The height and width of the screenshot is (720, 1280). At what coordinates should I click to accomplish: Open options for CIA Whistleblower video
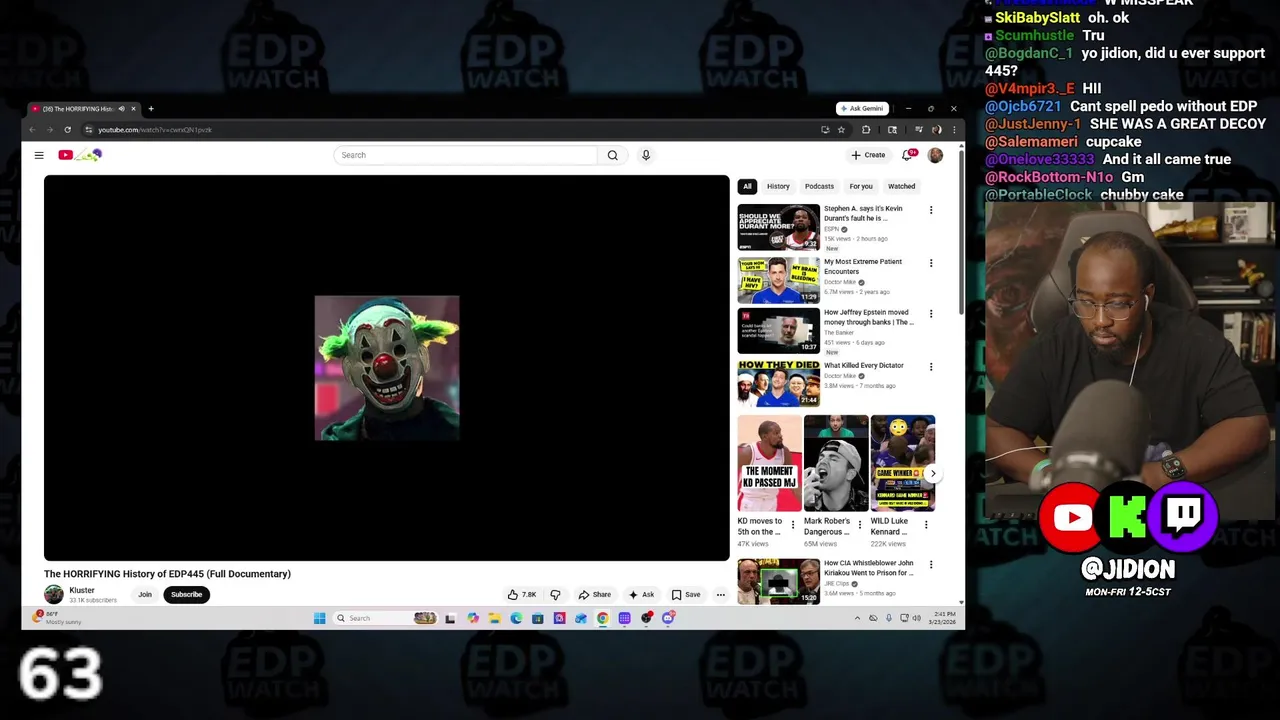[931, 564]
